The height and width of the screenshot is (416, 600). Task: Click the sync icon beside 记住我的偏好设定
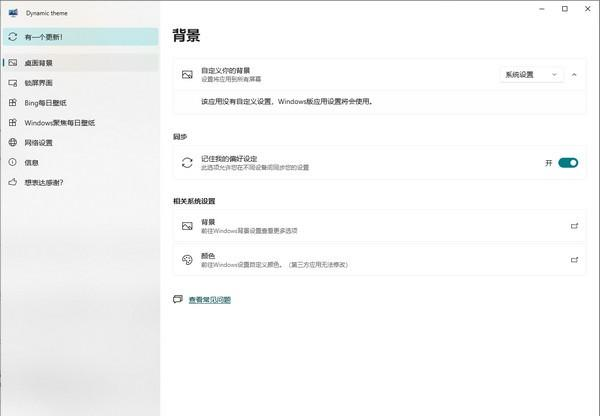coord(187,163)
